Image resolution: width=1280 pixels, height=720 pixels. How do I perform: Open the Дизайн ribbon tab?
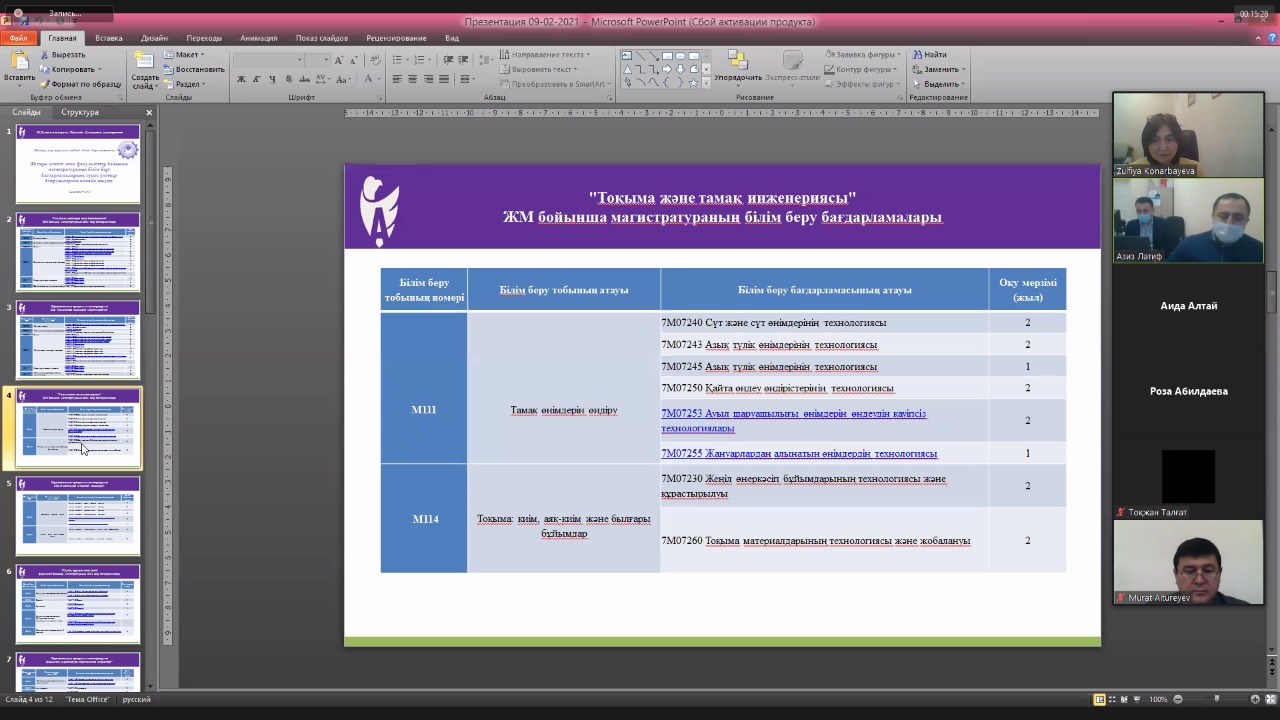click(x=154, y=38)
